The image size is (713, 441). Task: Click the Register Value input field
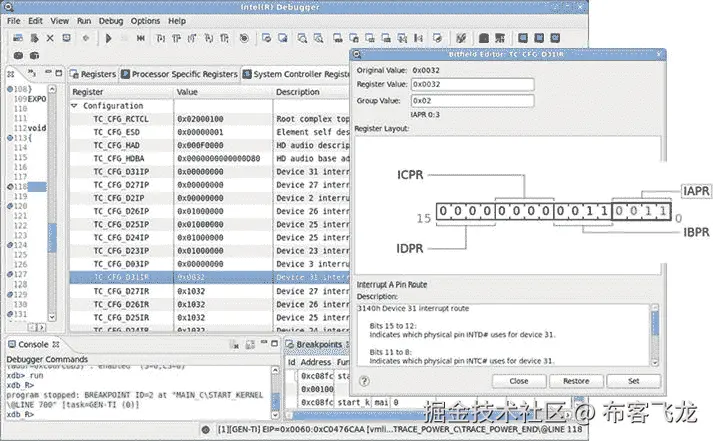click(472, 84)
